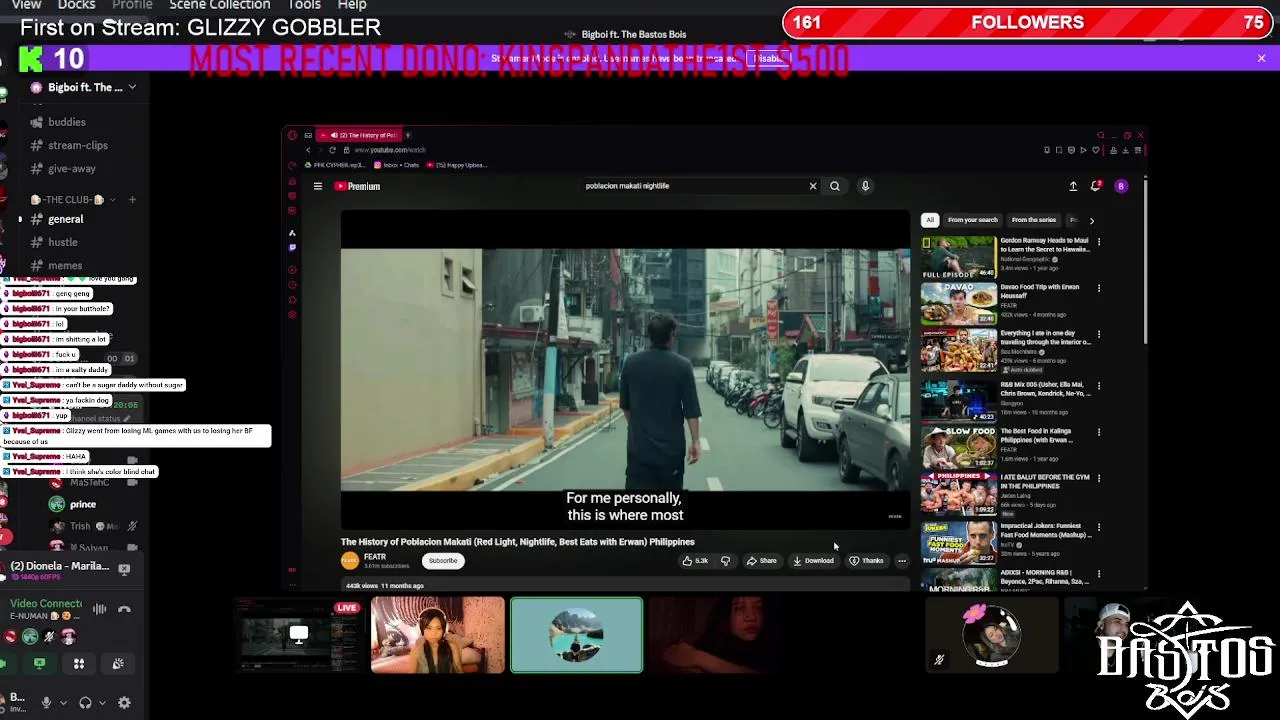Stop streaming Dionela screen share
The width and height of the screenshot is (1280, 720).
coord(124,569)
